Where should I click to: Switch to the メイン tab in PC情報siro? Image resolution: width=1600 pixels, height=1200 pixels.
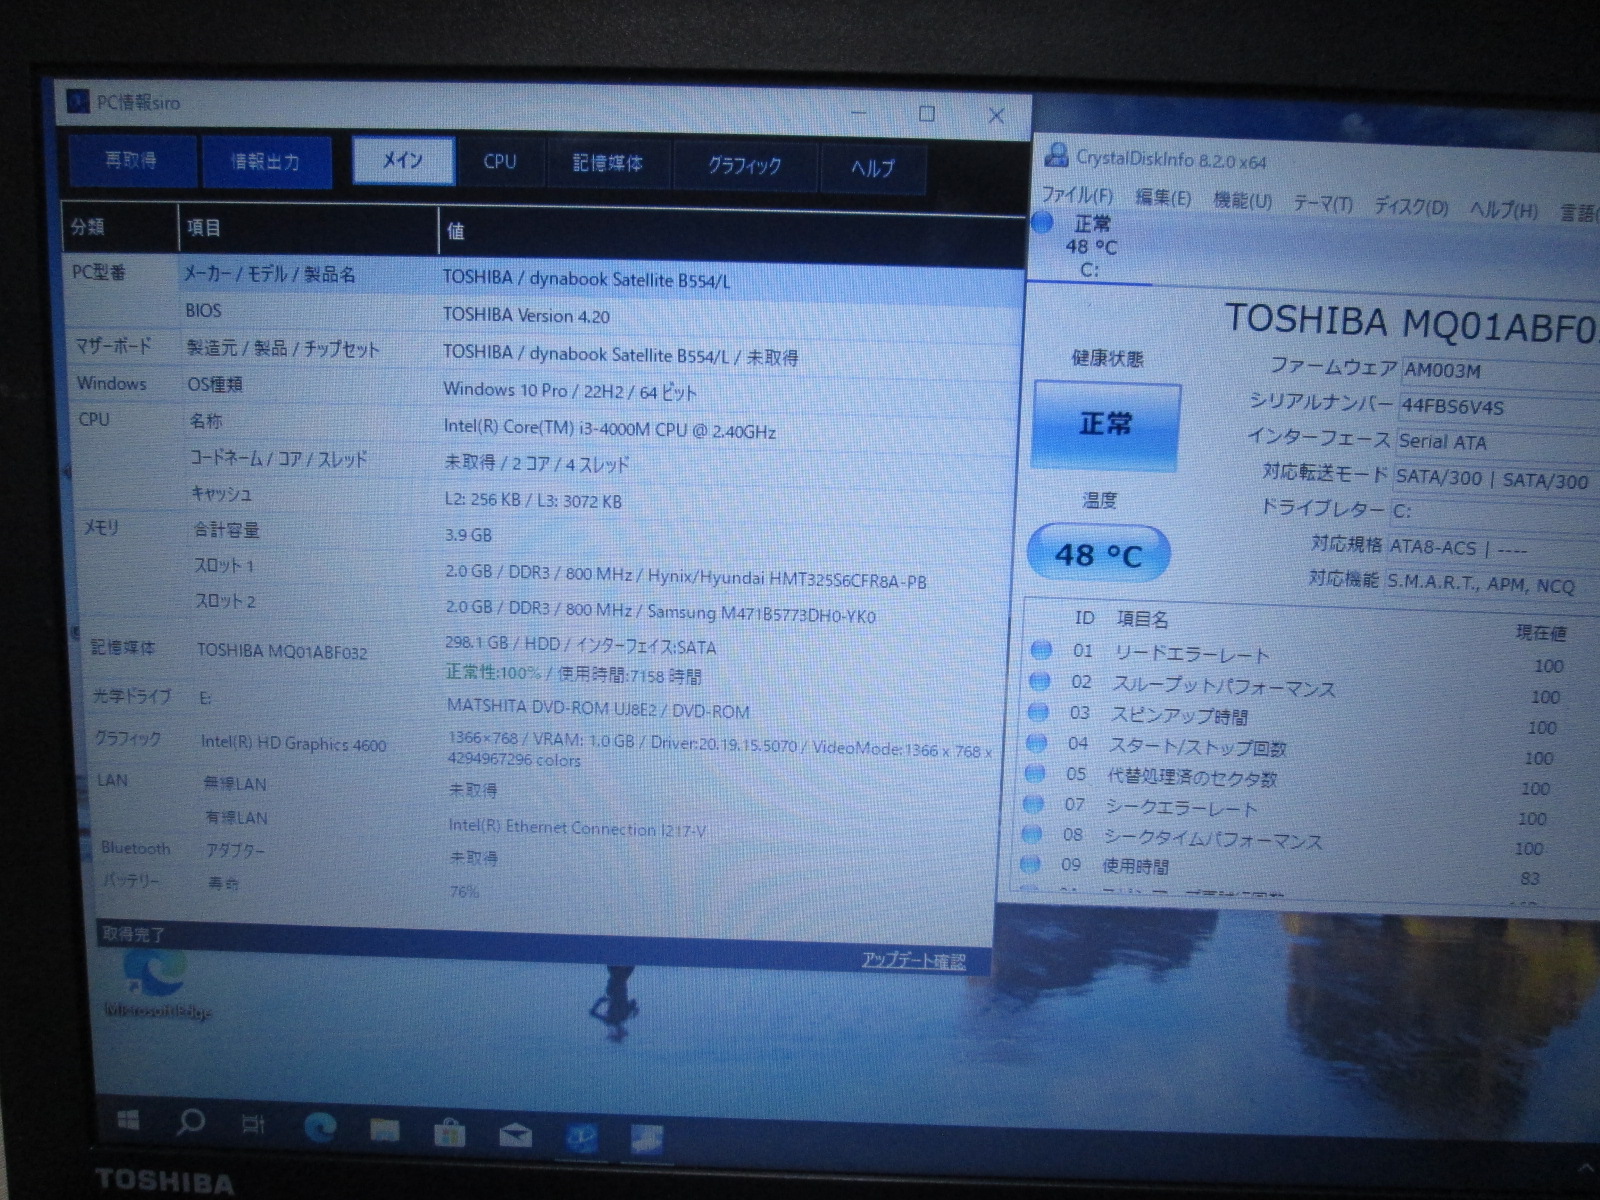coord(403,160)
